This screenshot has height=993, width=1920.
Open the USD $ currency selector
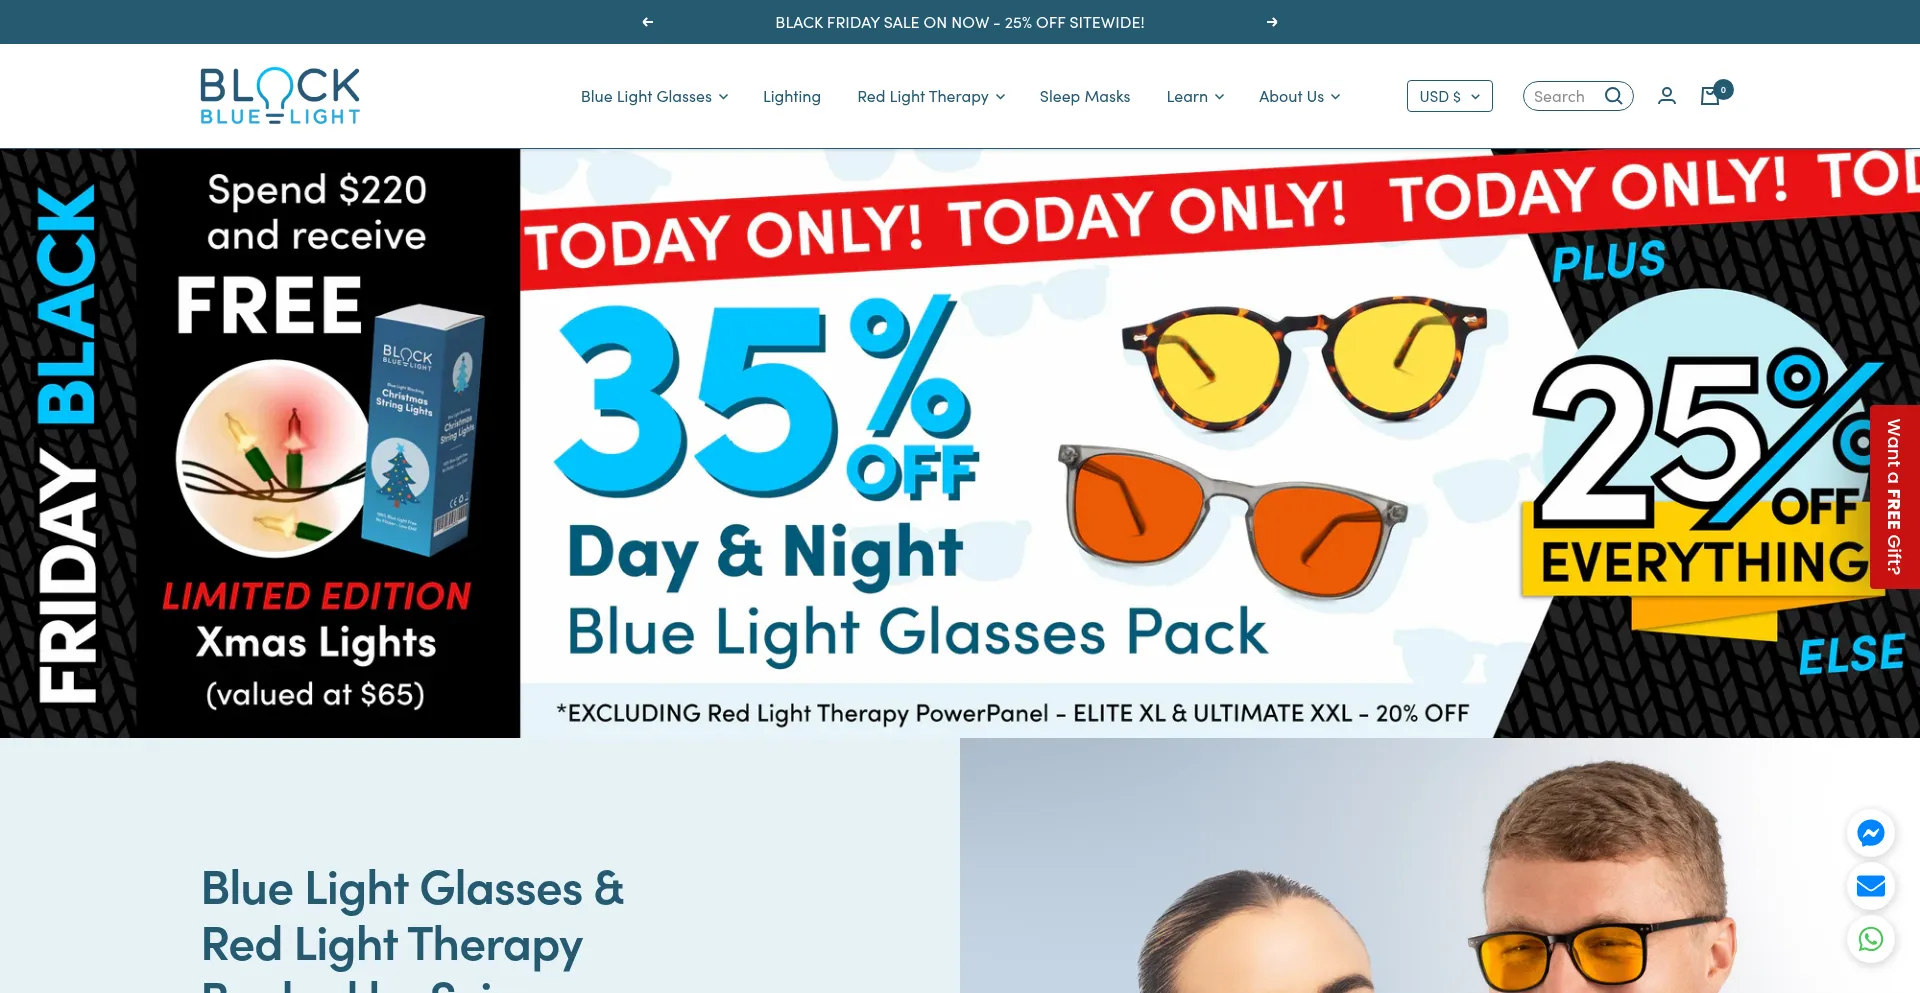1450,96
